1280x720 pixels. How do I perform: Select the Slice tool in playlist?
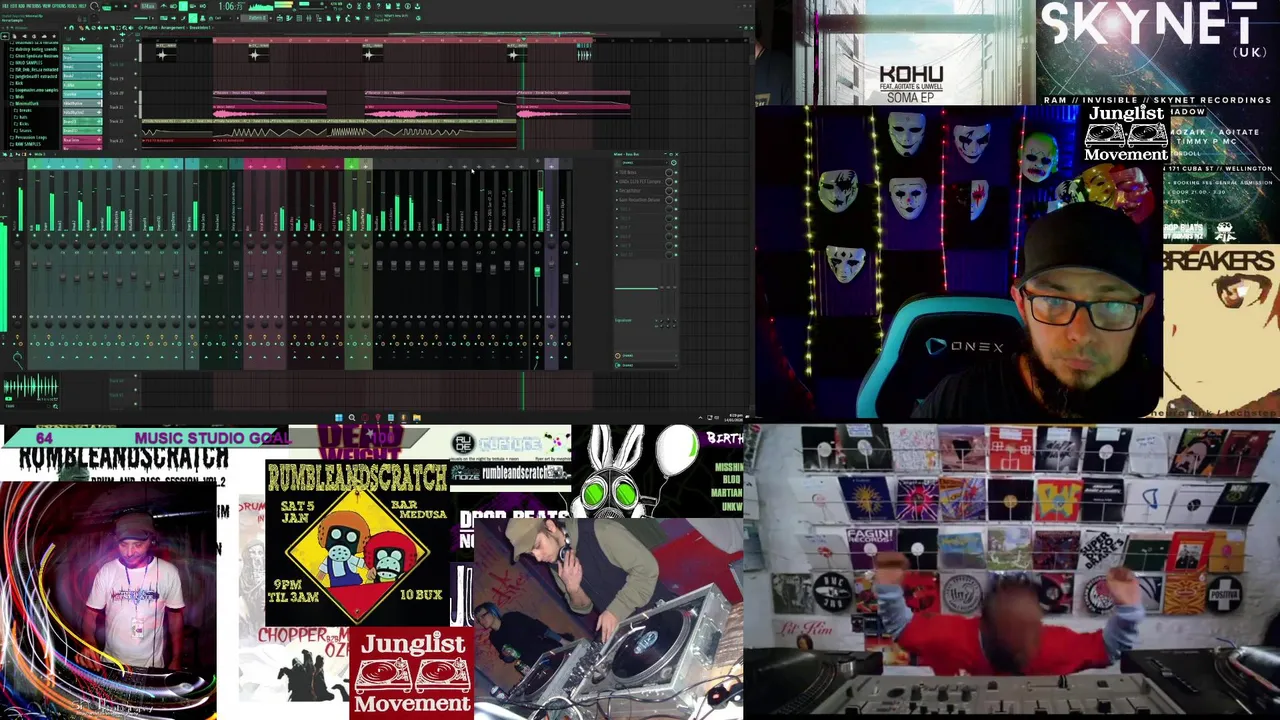click(113, 28)
